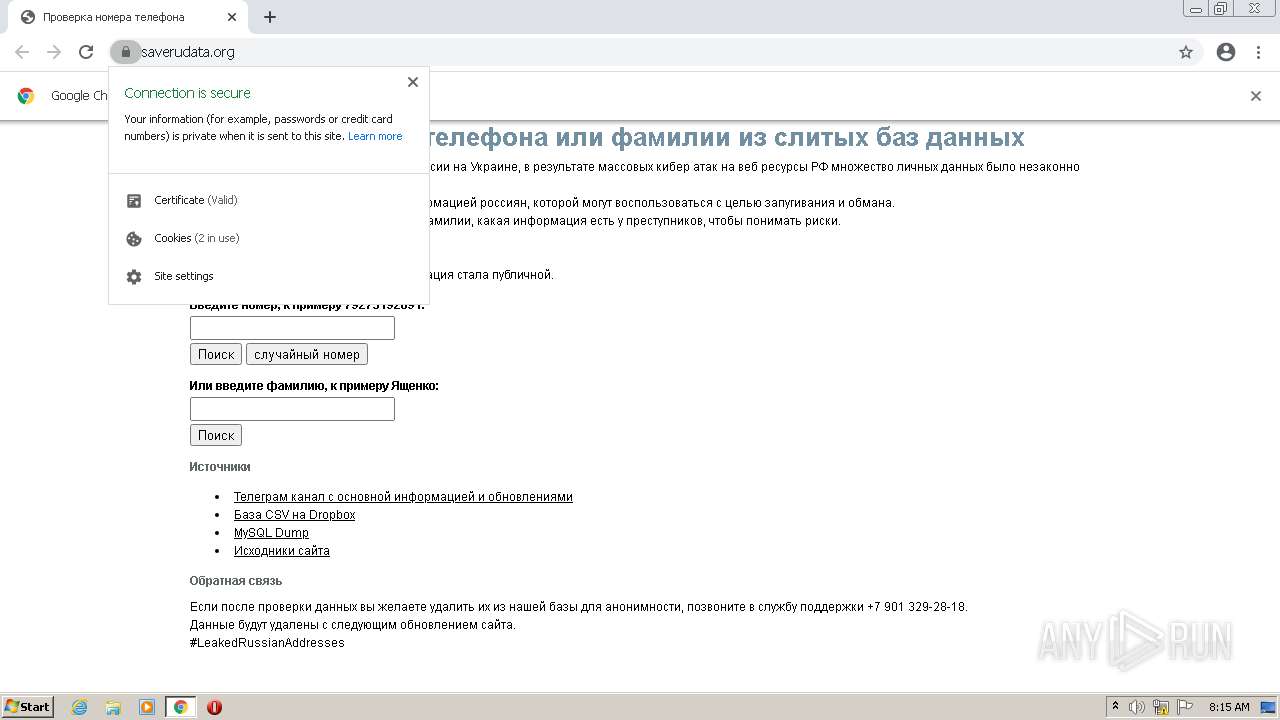
Task: Focus the phone number input field
Action: 292,328
